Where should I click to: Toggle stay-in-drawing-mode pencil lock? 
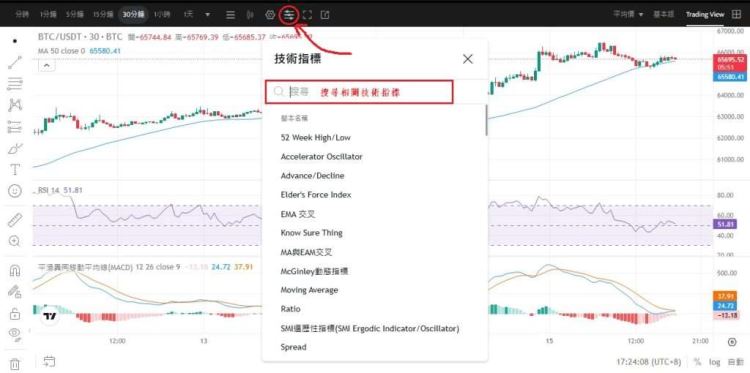click(15, 291)
